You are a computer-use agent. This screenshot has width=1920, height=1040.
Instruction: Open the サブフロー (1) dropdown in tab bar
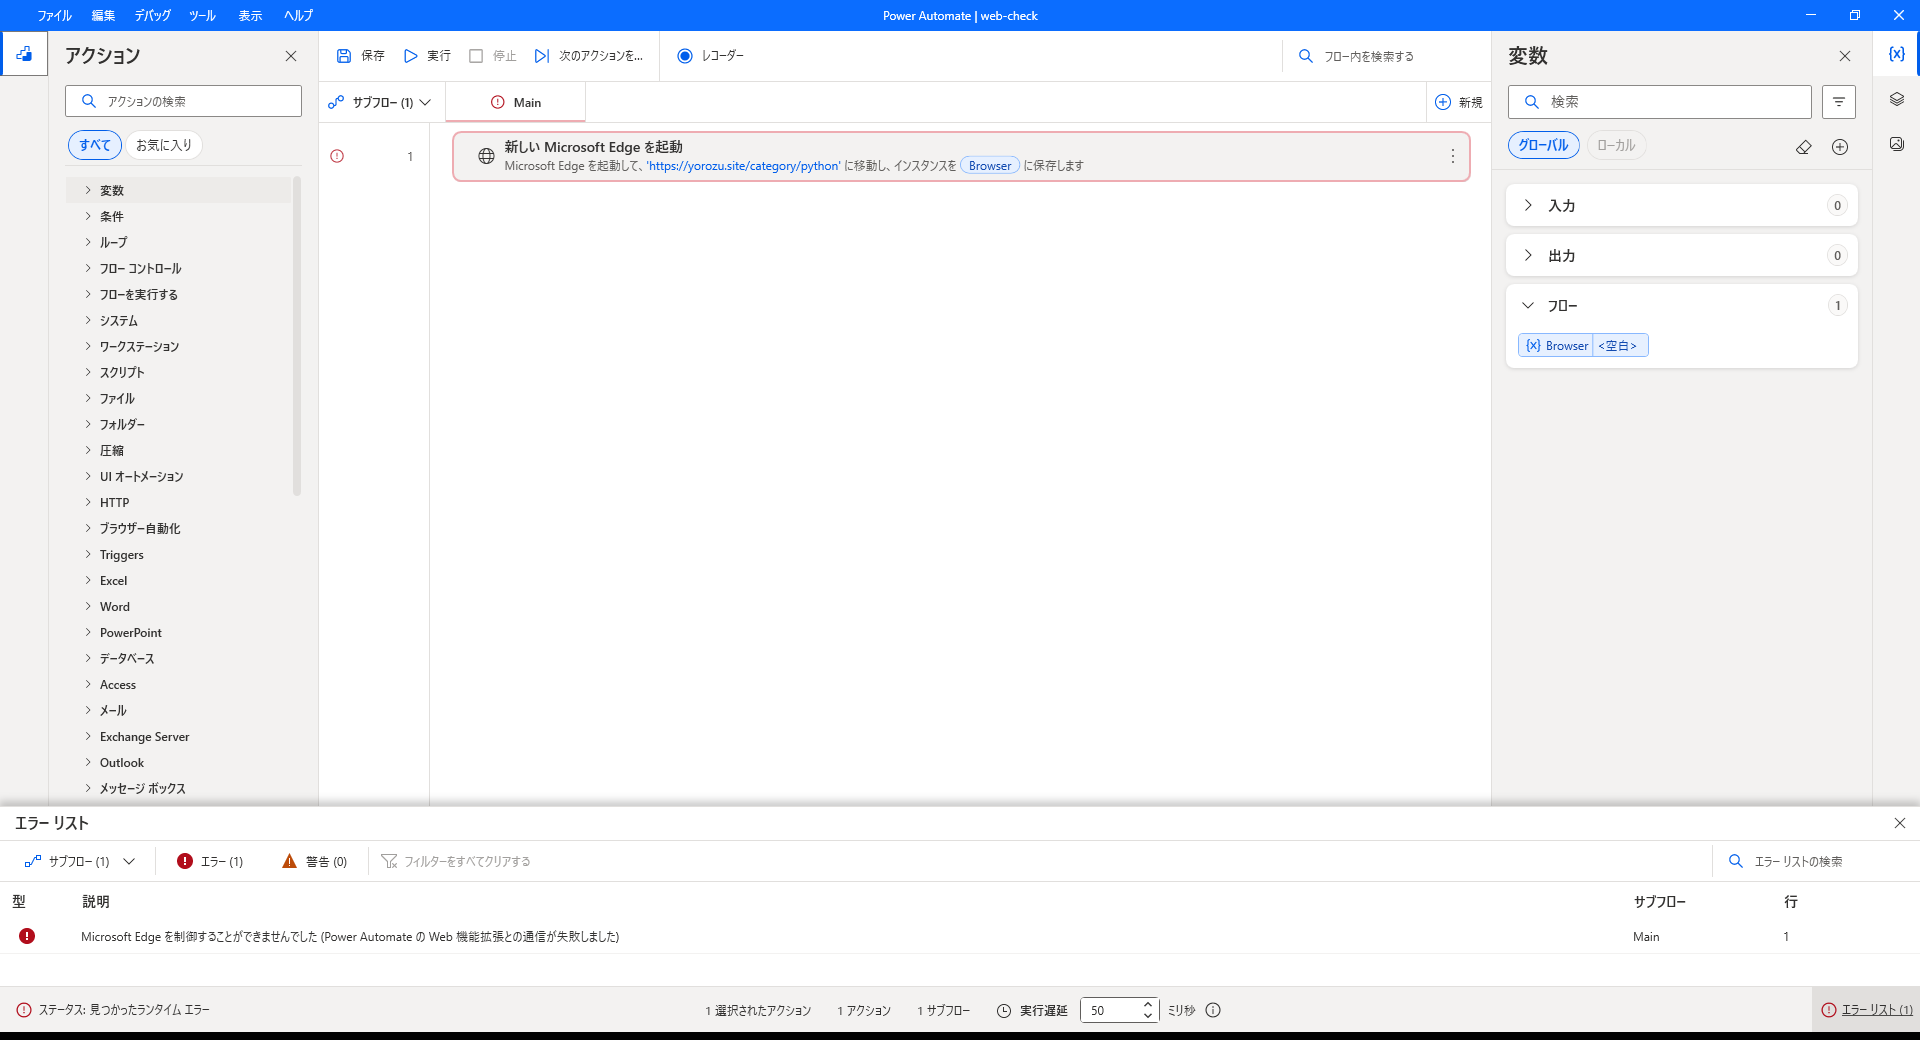(379, 102)
